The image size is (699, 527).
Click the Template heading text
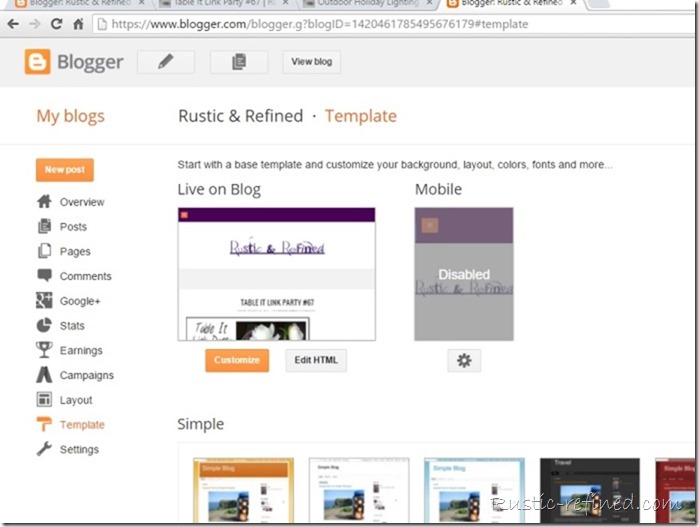coord(361,116)
